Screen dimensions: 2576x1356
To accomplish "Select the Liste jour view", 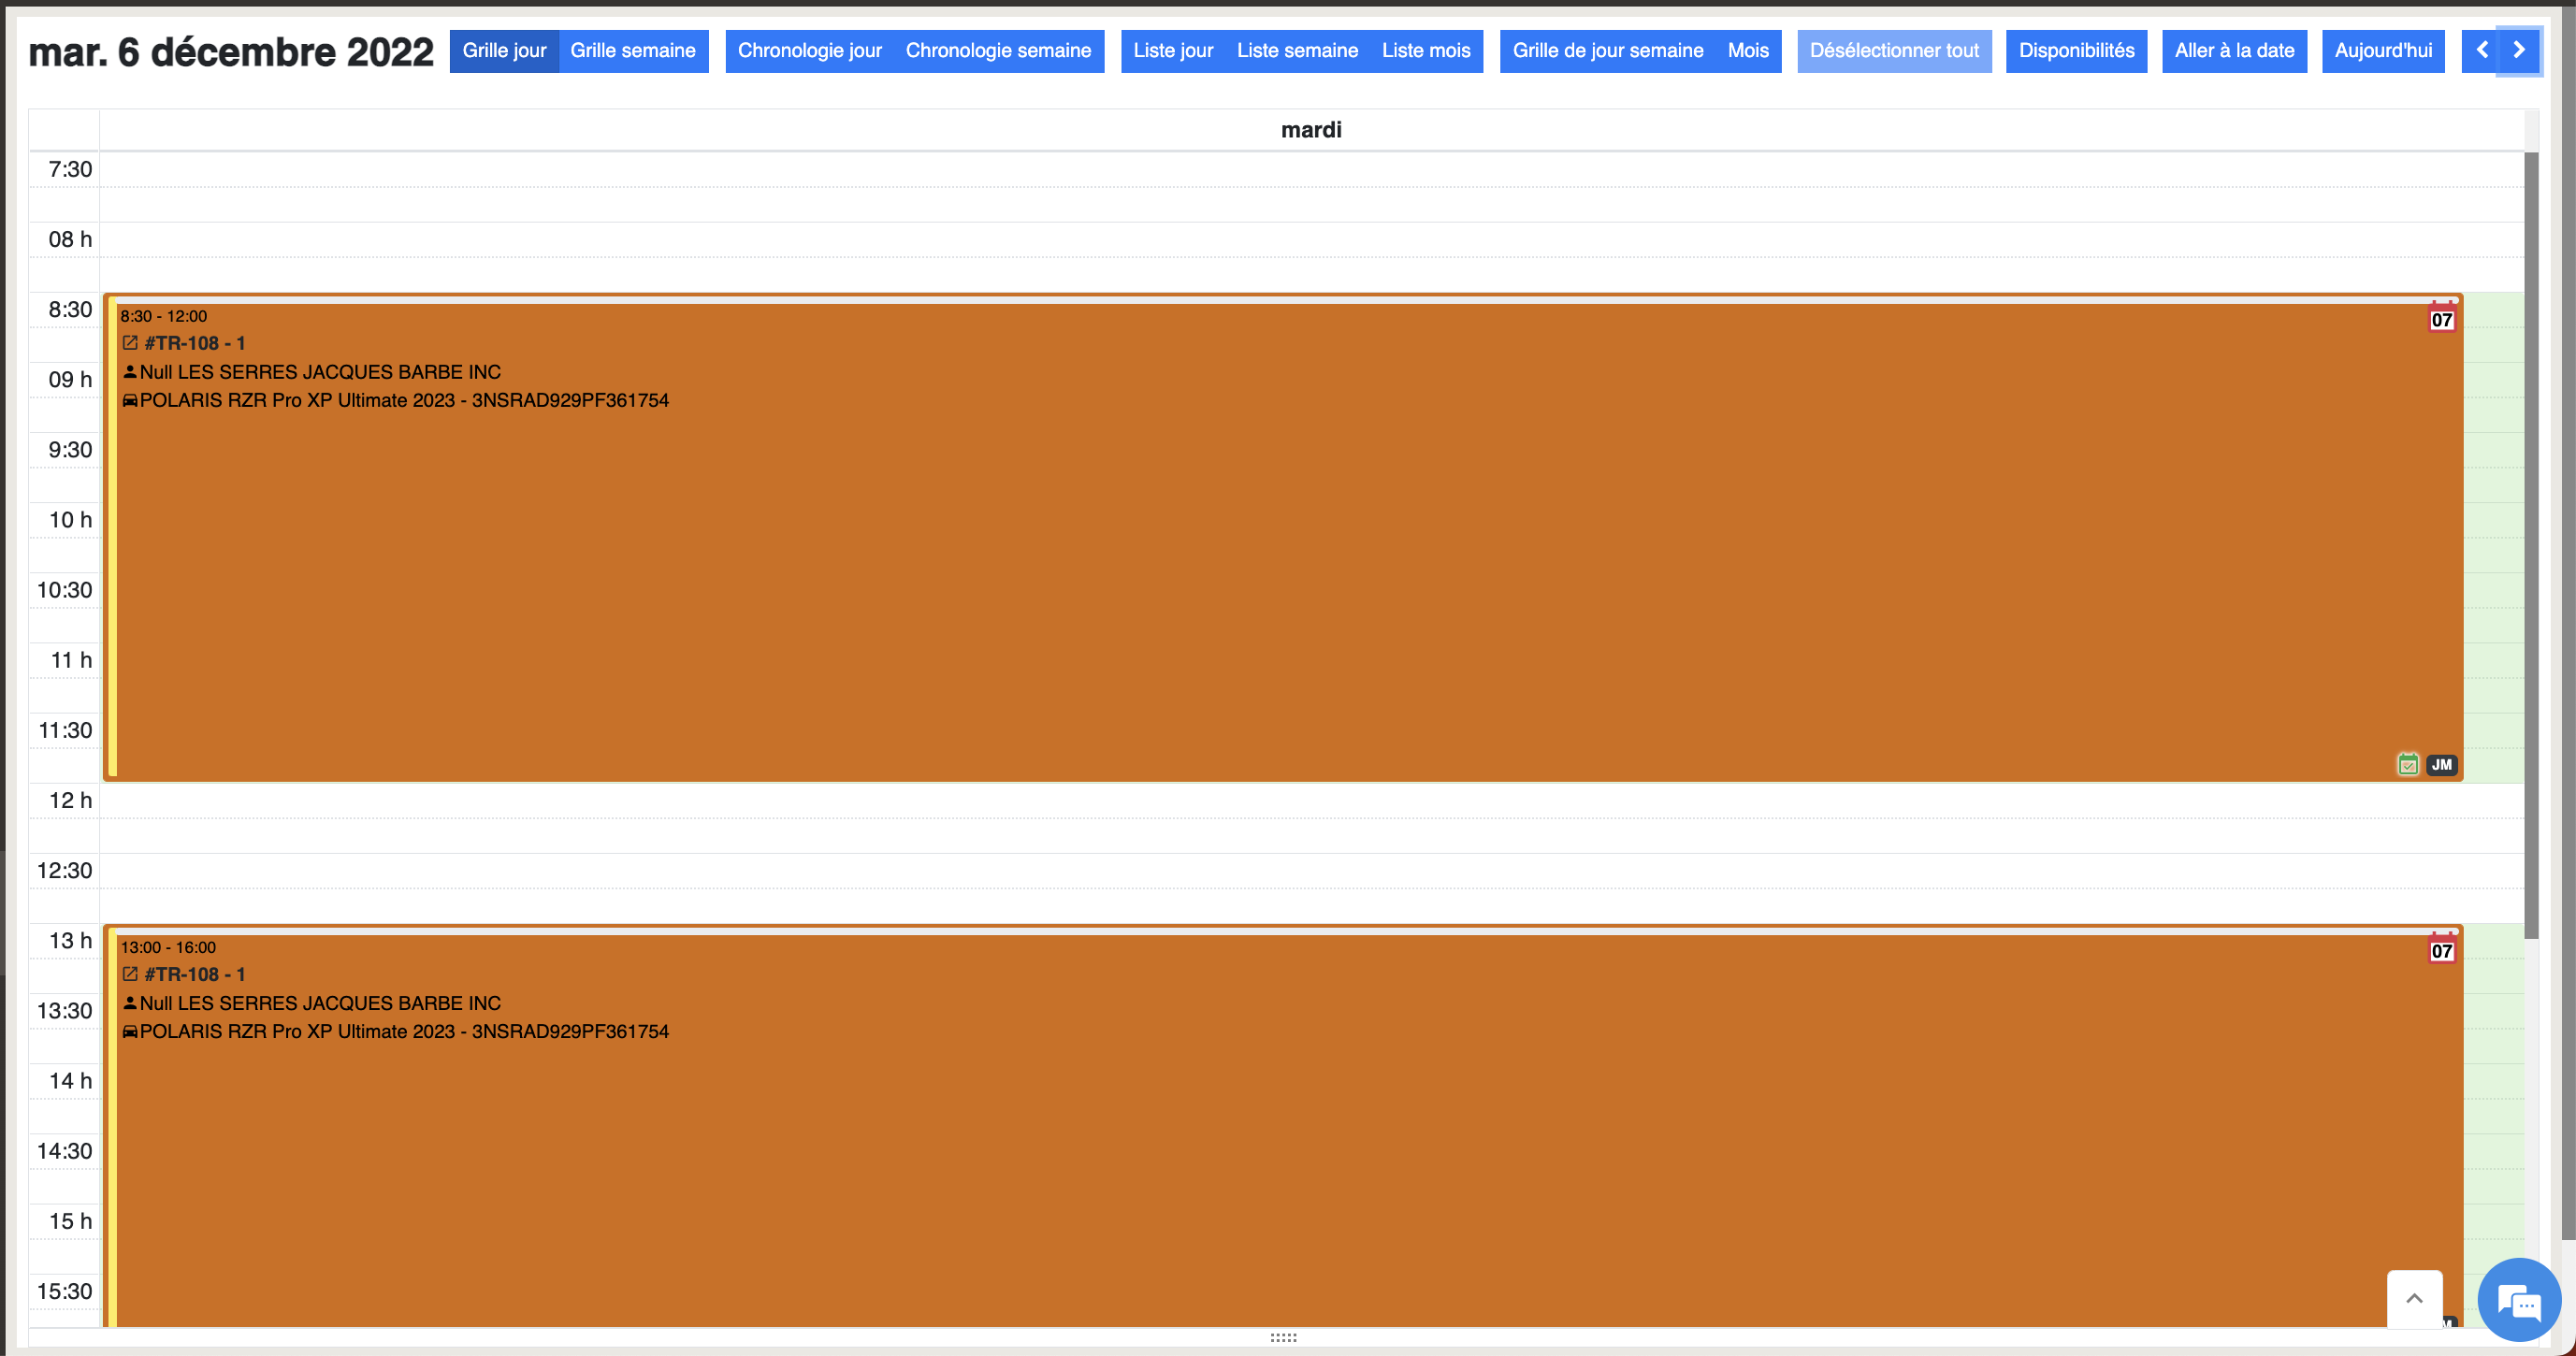I will (1173, 51).
